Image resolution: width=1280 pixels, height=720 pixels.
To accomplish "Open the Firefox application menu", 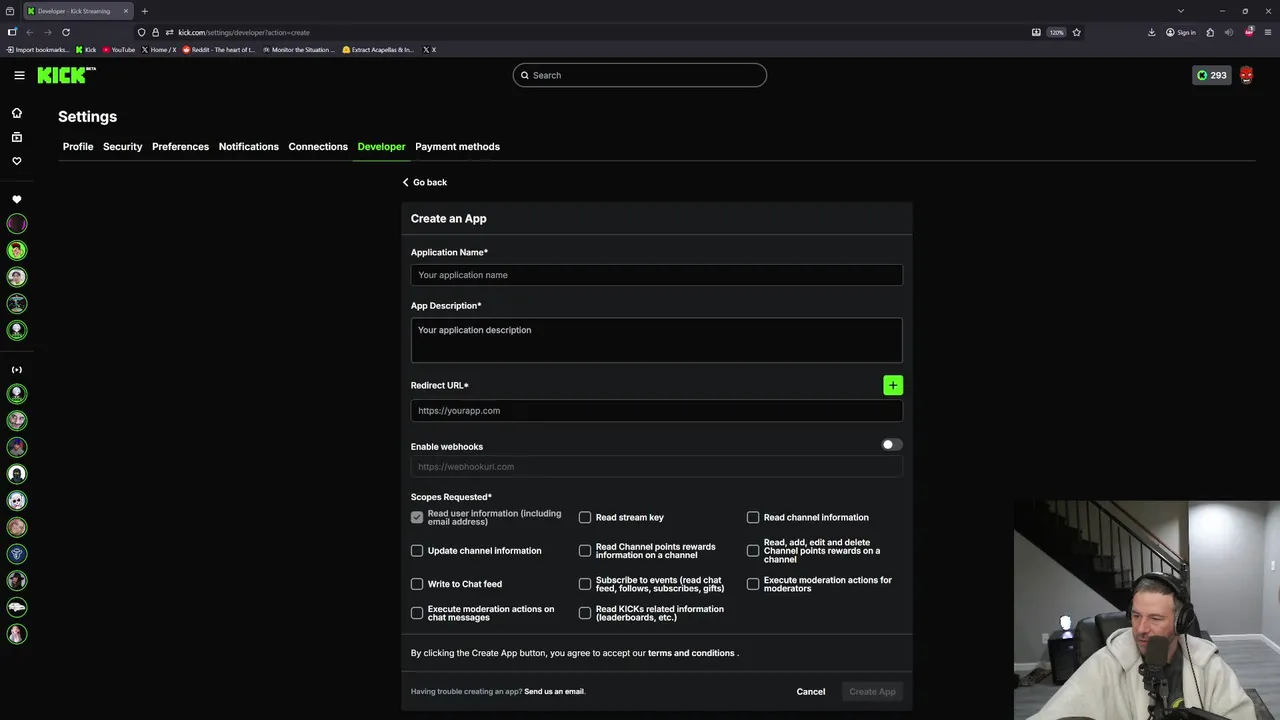I will click(1267, 32).
